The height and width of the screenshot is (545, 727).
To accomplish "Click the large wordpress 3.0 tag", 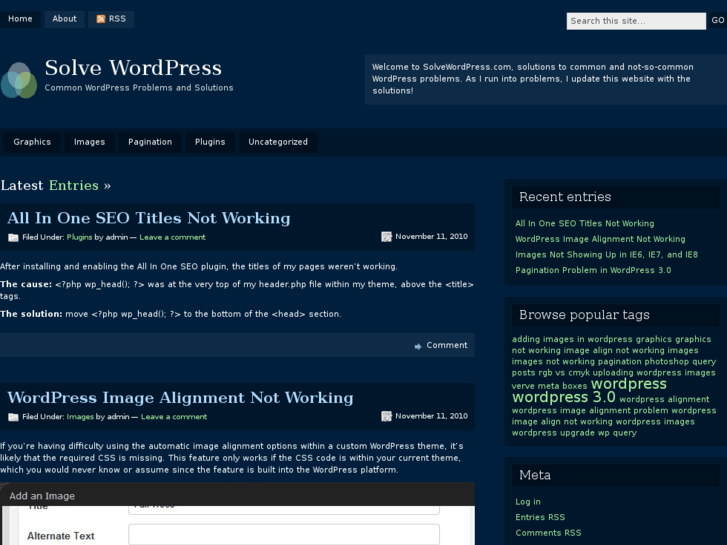I will pos(564,397).
